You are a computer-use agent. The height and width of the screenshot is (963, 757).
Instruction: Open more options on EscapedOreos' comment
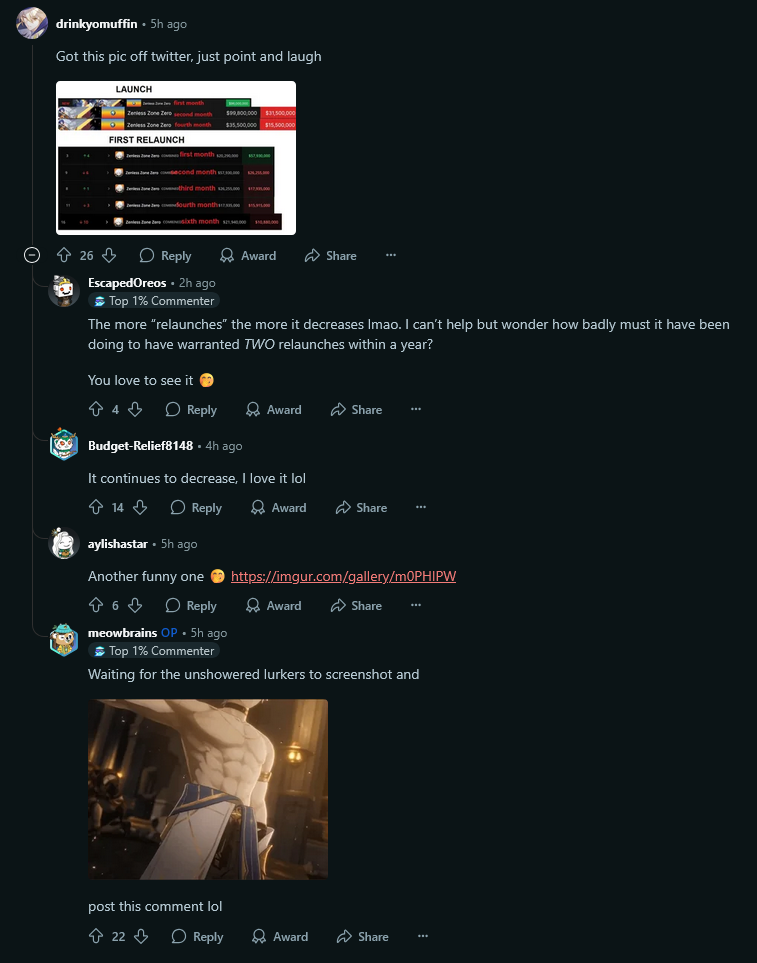pyautogui.click(x=416, y=409)
